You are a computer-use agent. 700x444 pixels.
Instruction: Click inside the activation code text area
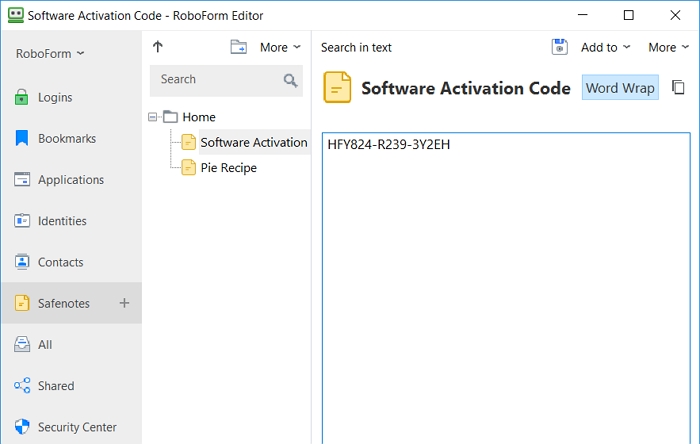(x=506, y=288)
